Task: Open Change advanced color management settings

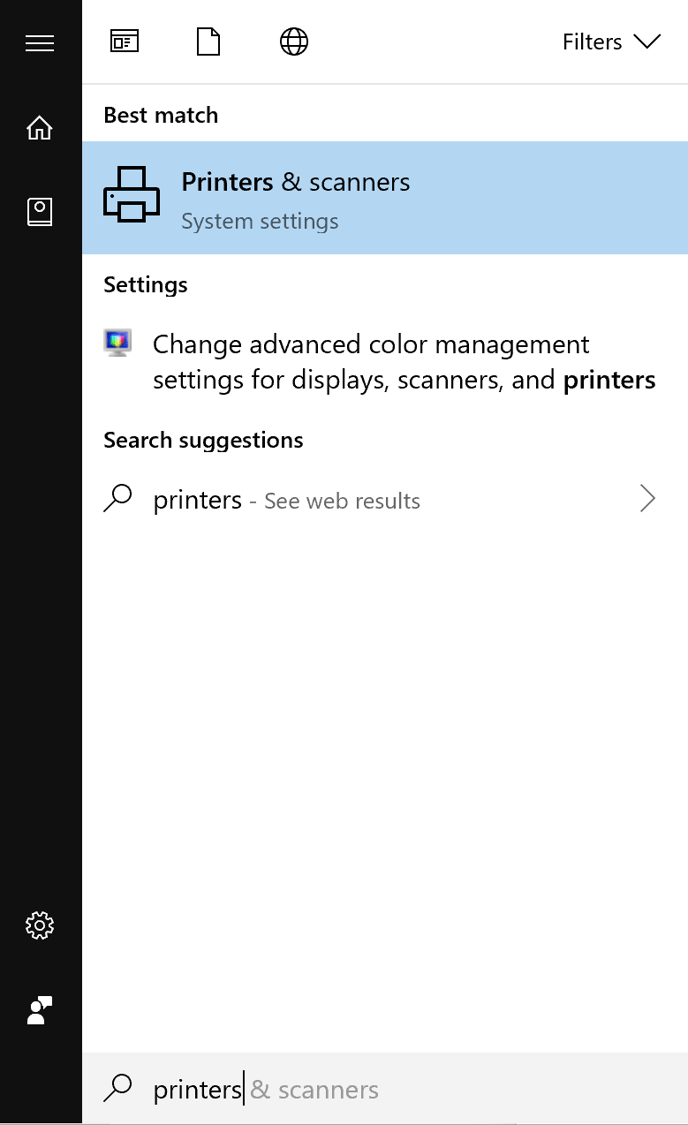Action: tap(403, 362)
